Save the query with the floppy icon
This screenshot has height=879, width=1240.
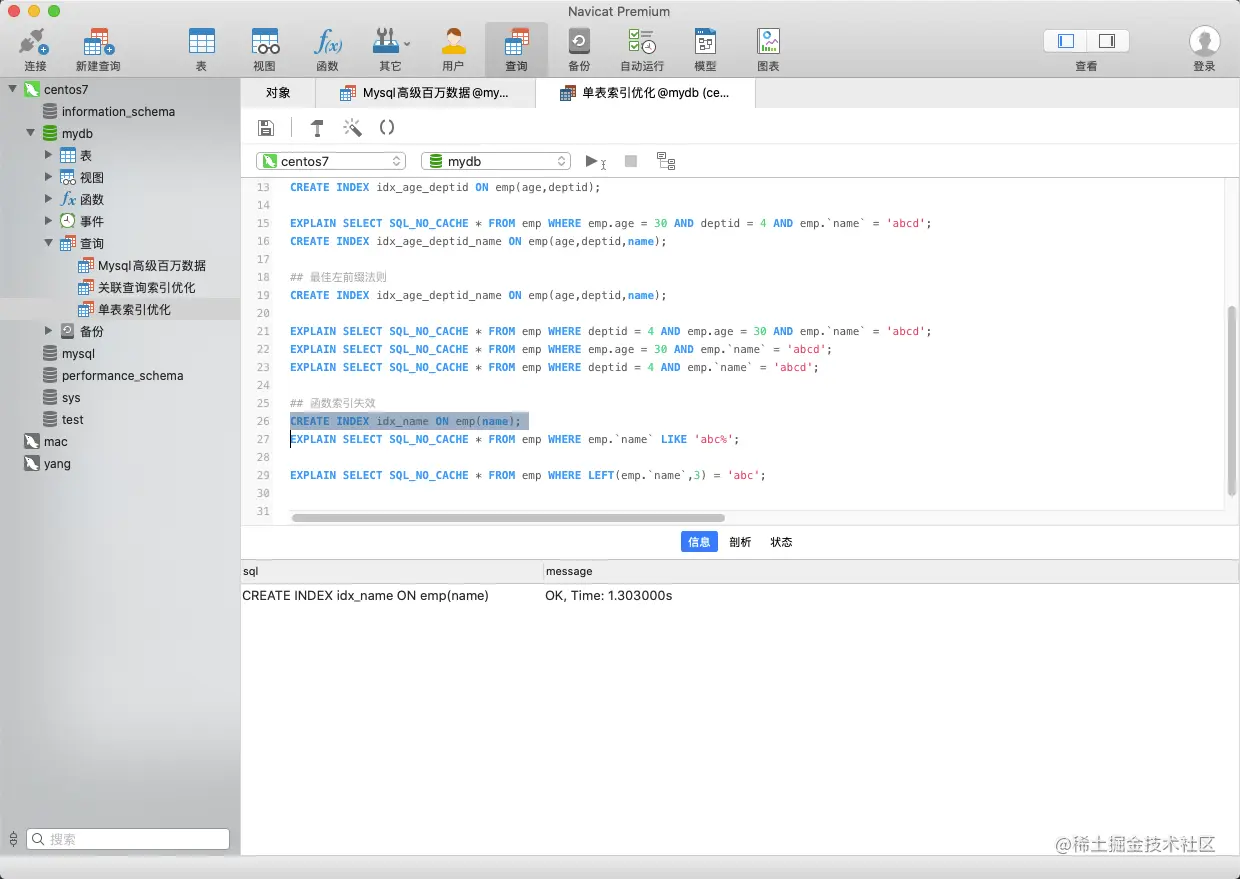tap(266, 127)
